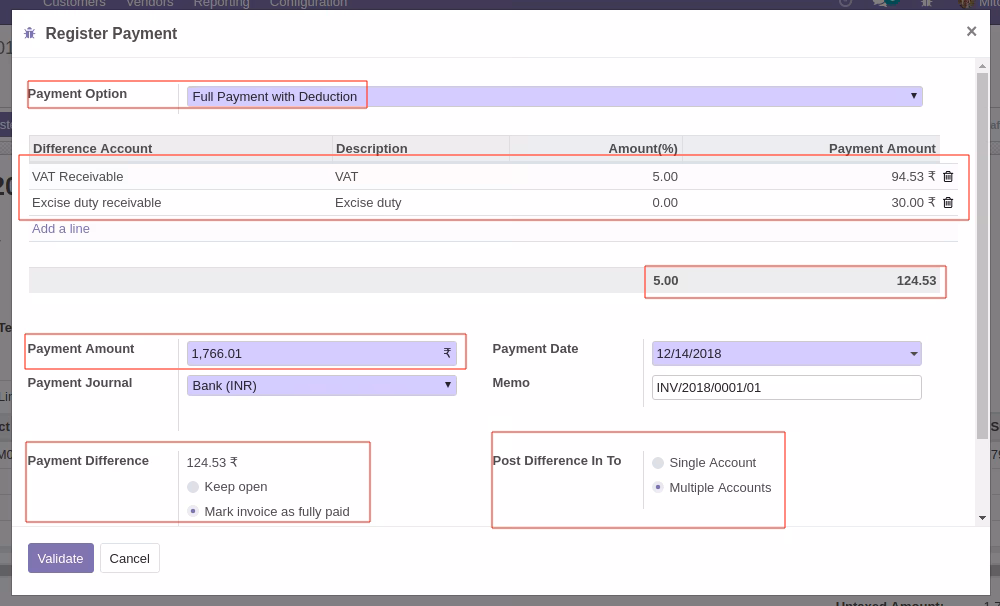
Task: Click the dialog scrollbar up arrow
Action: coord(982,65)
